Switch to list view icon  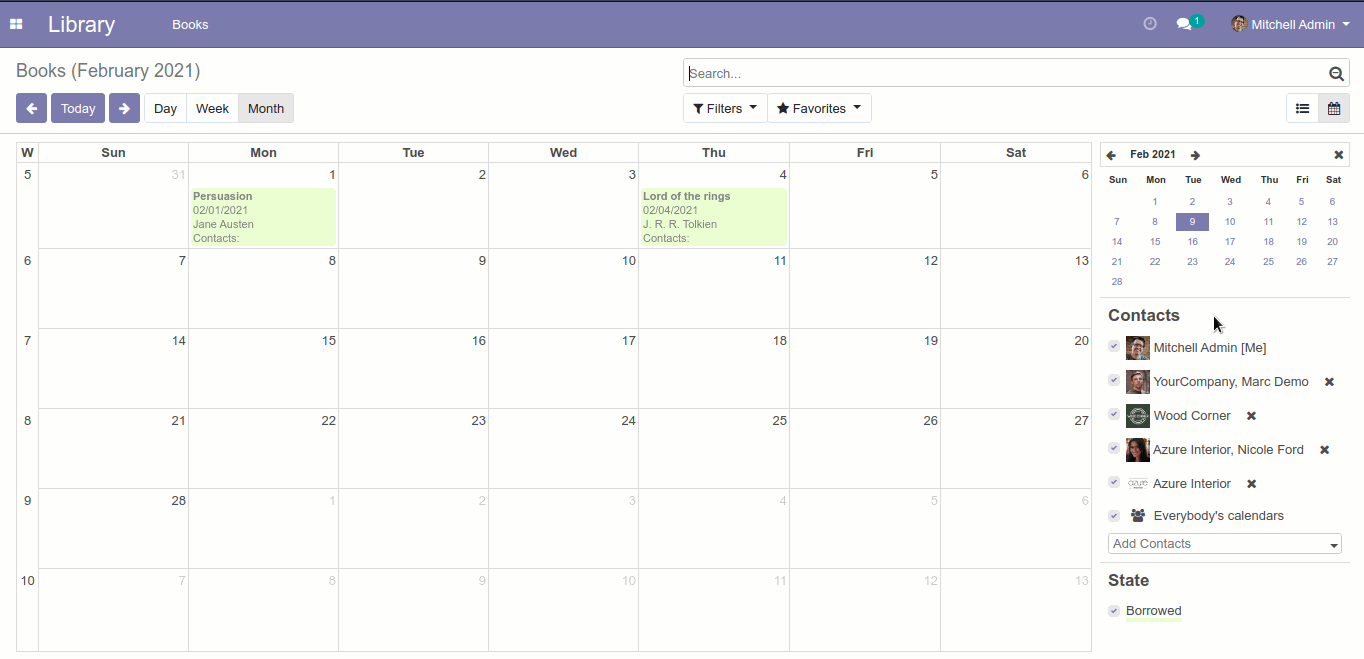pos(1302,108)
